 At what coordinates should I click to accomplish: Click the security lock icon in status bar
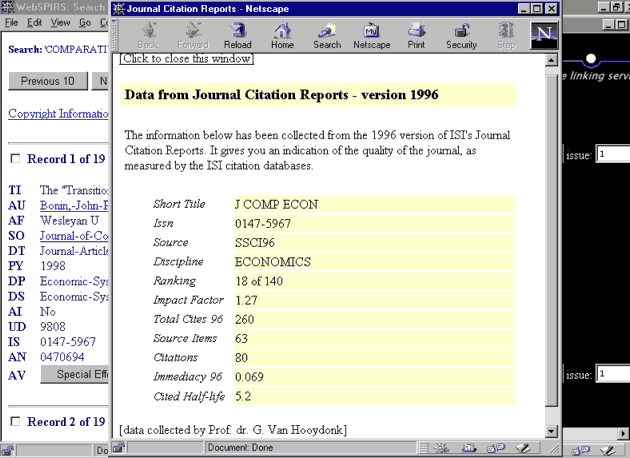(119, 448)
